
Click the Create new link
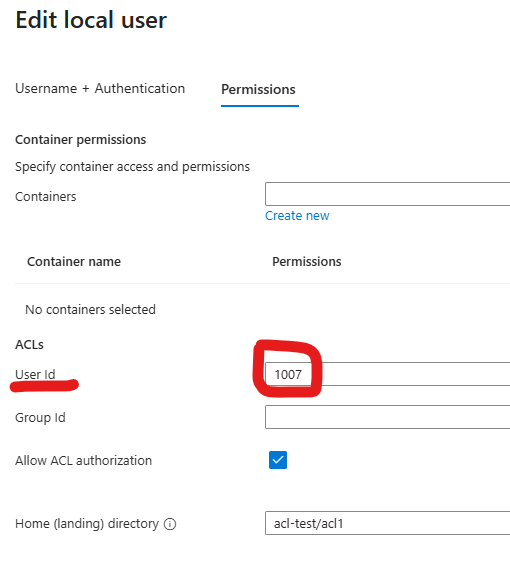297,216
